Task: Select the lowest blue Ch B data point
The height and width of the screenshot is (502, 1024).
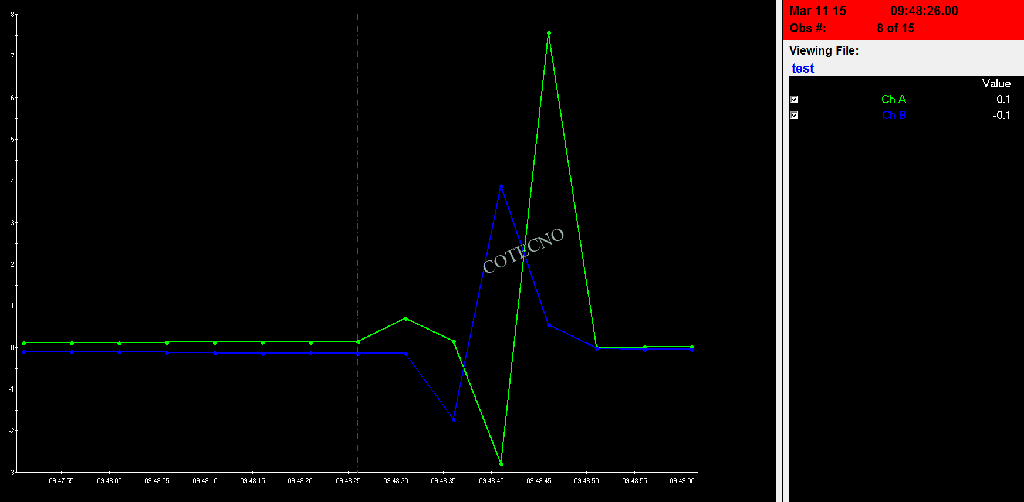Action: click(x=454, y=419)
